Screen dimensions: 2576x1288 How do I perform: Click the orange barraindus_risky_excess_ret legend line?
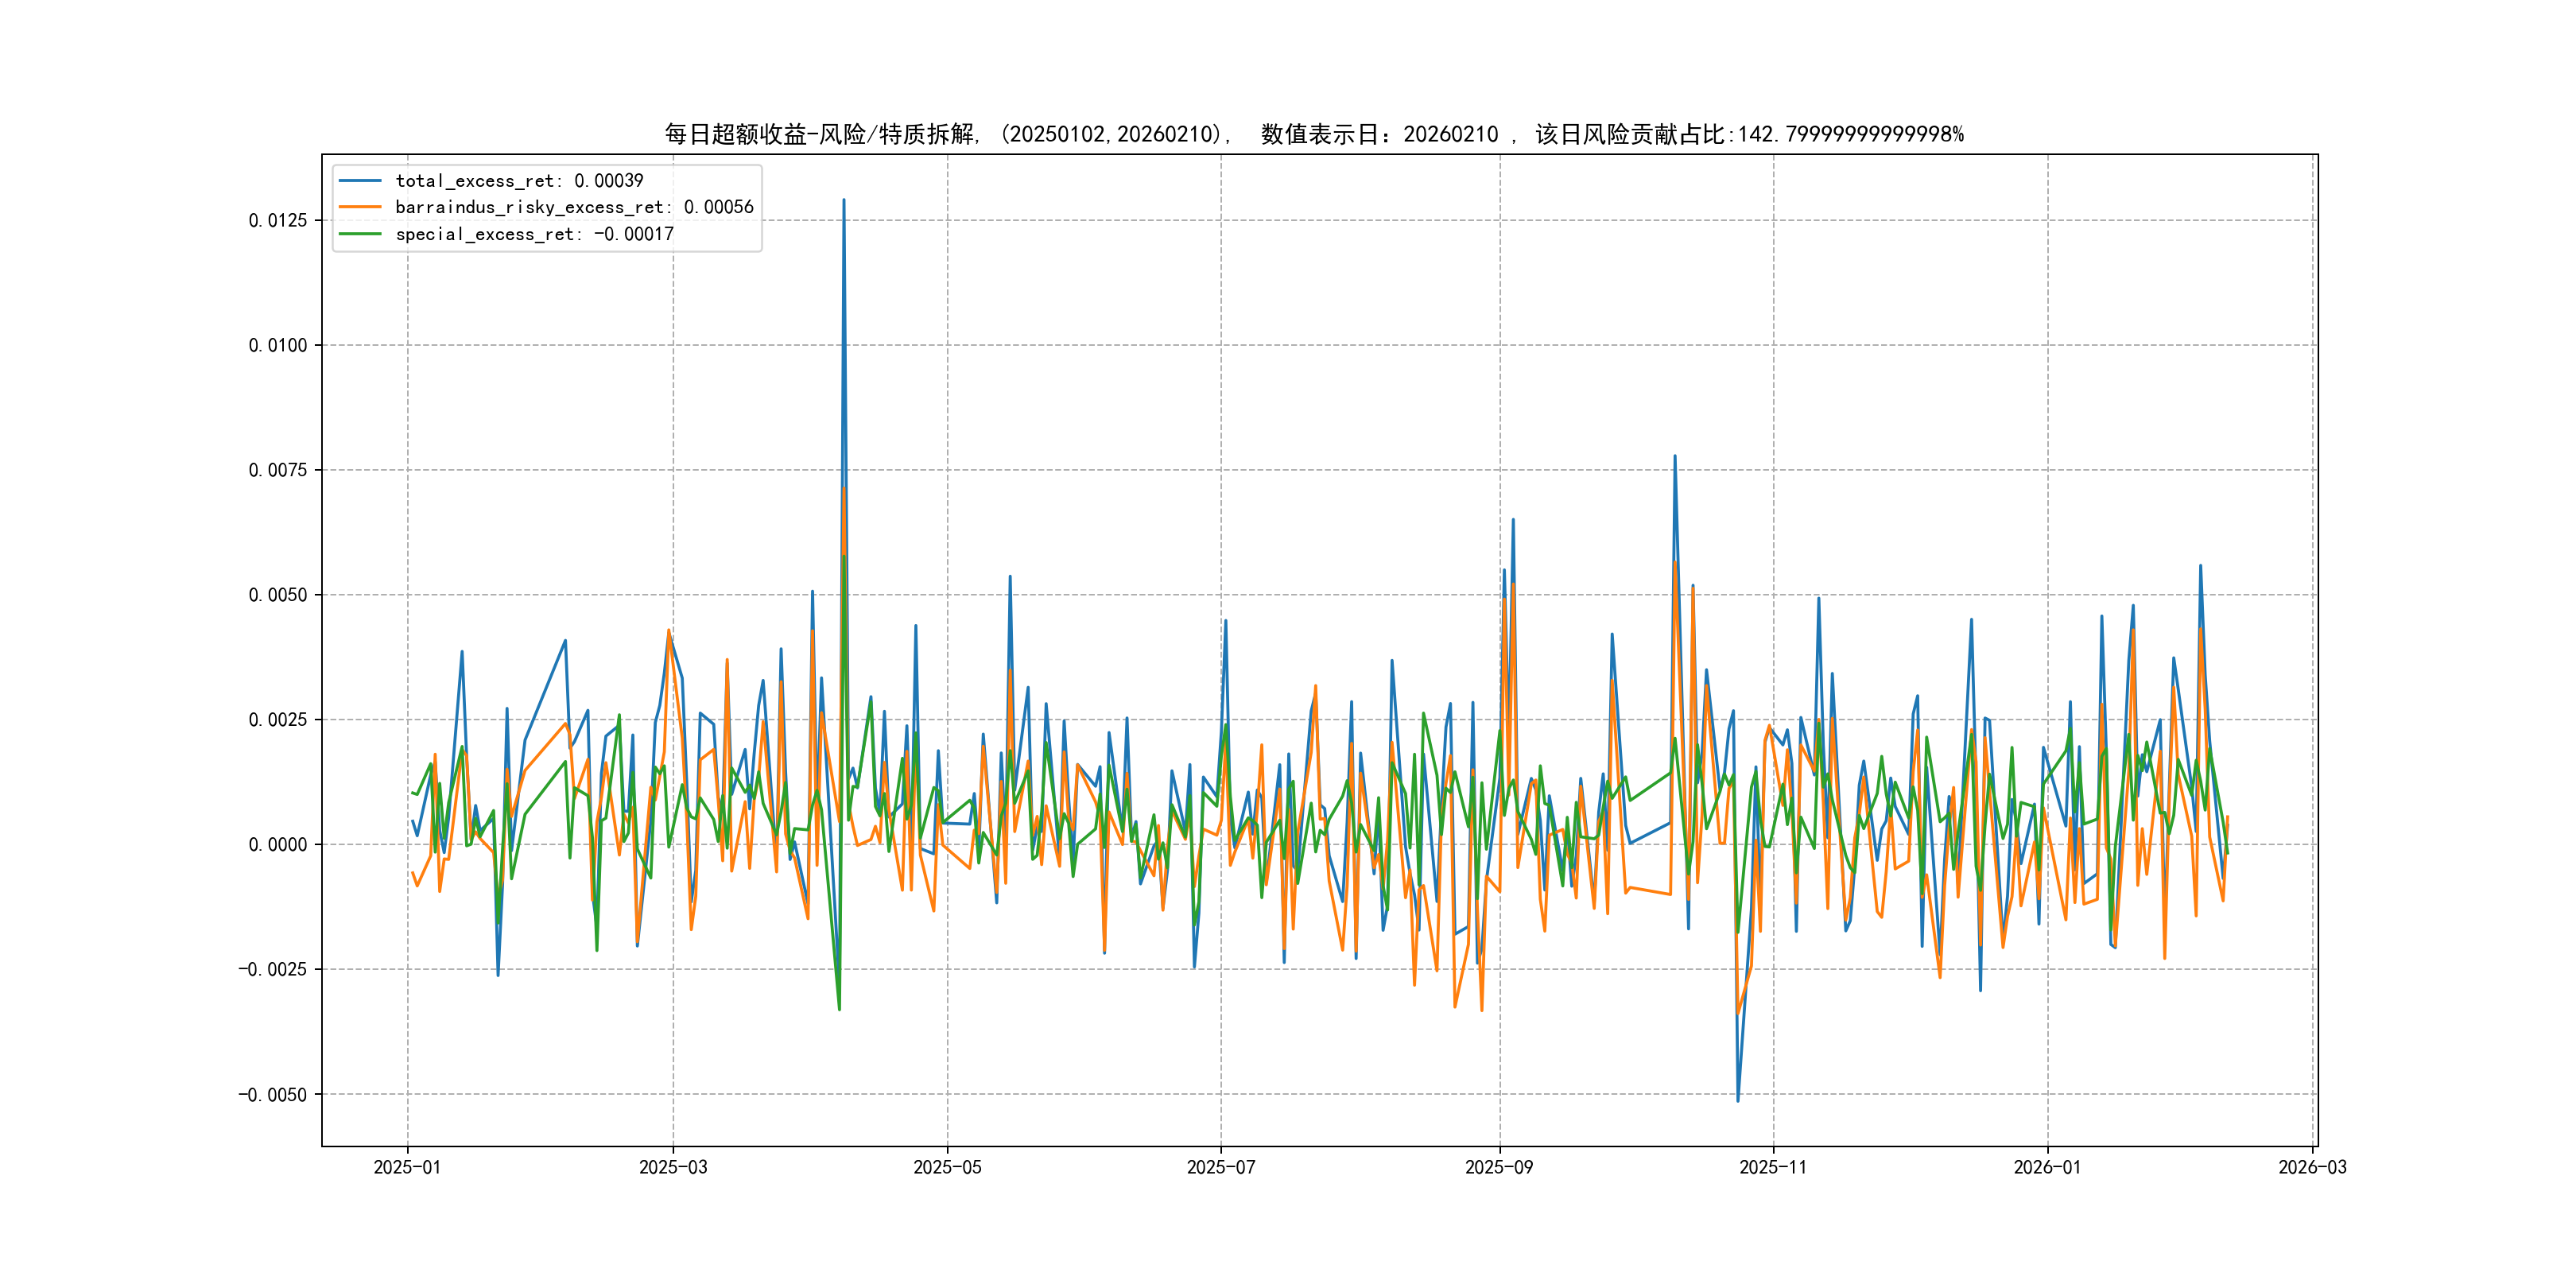(x=360, y=207)
